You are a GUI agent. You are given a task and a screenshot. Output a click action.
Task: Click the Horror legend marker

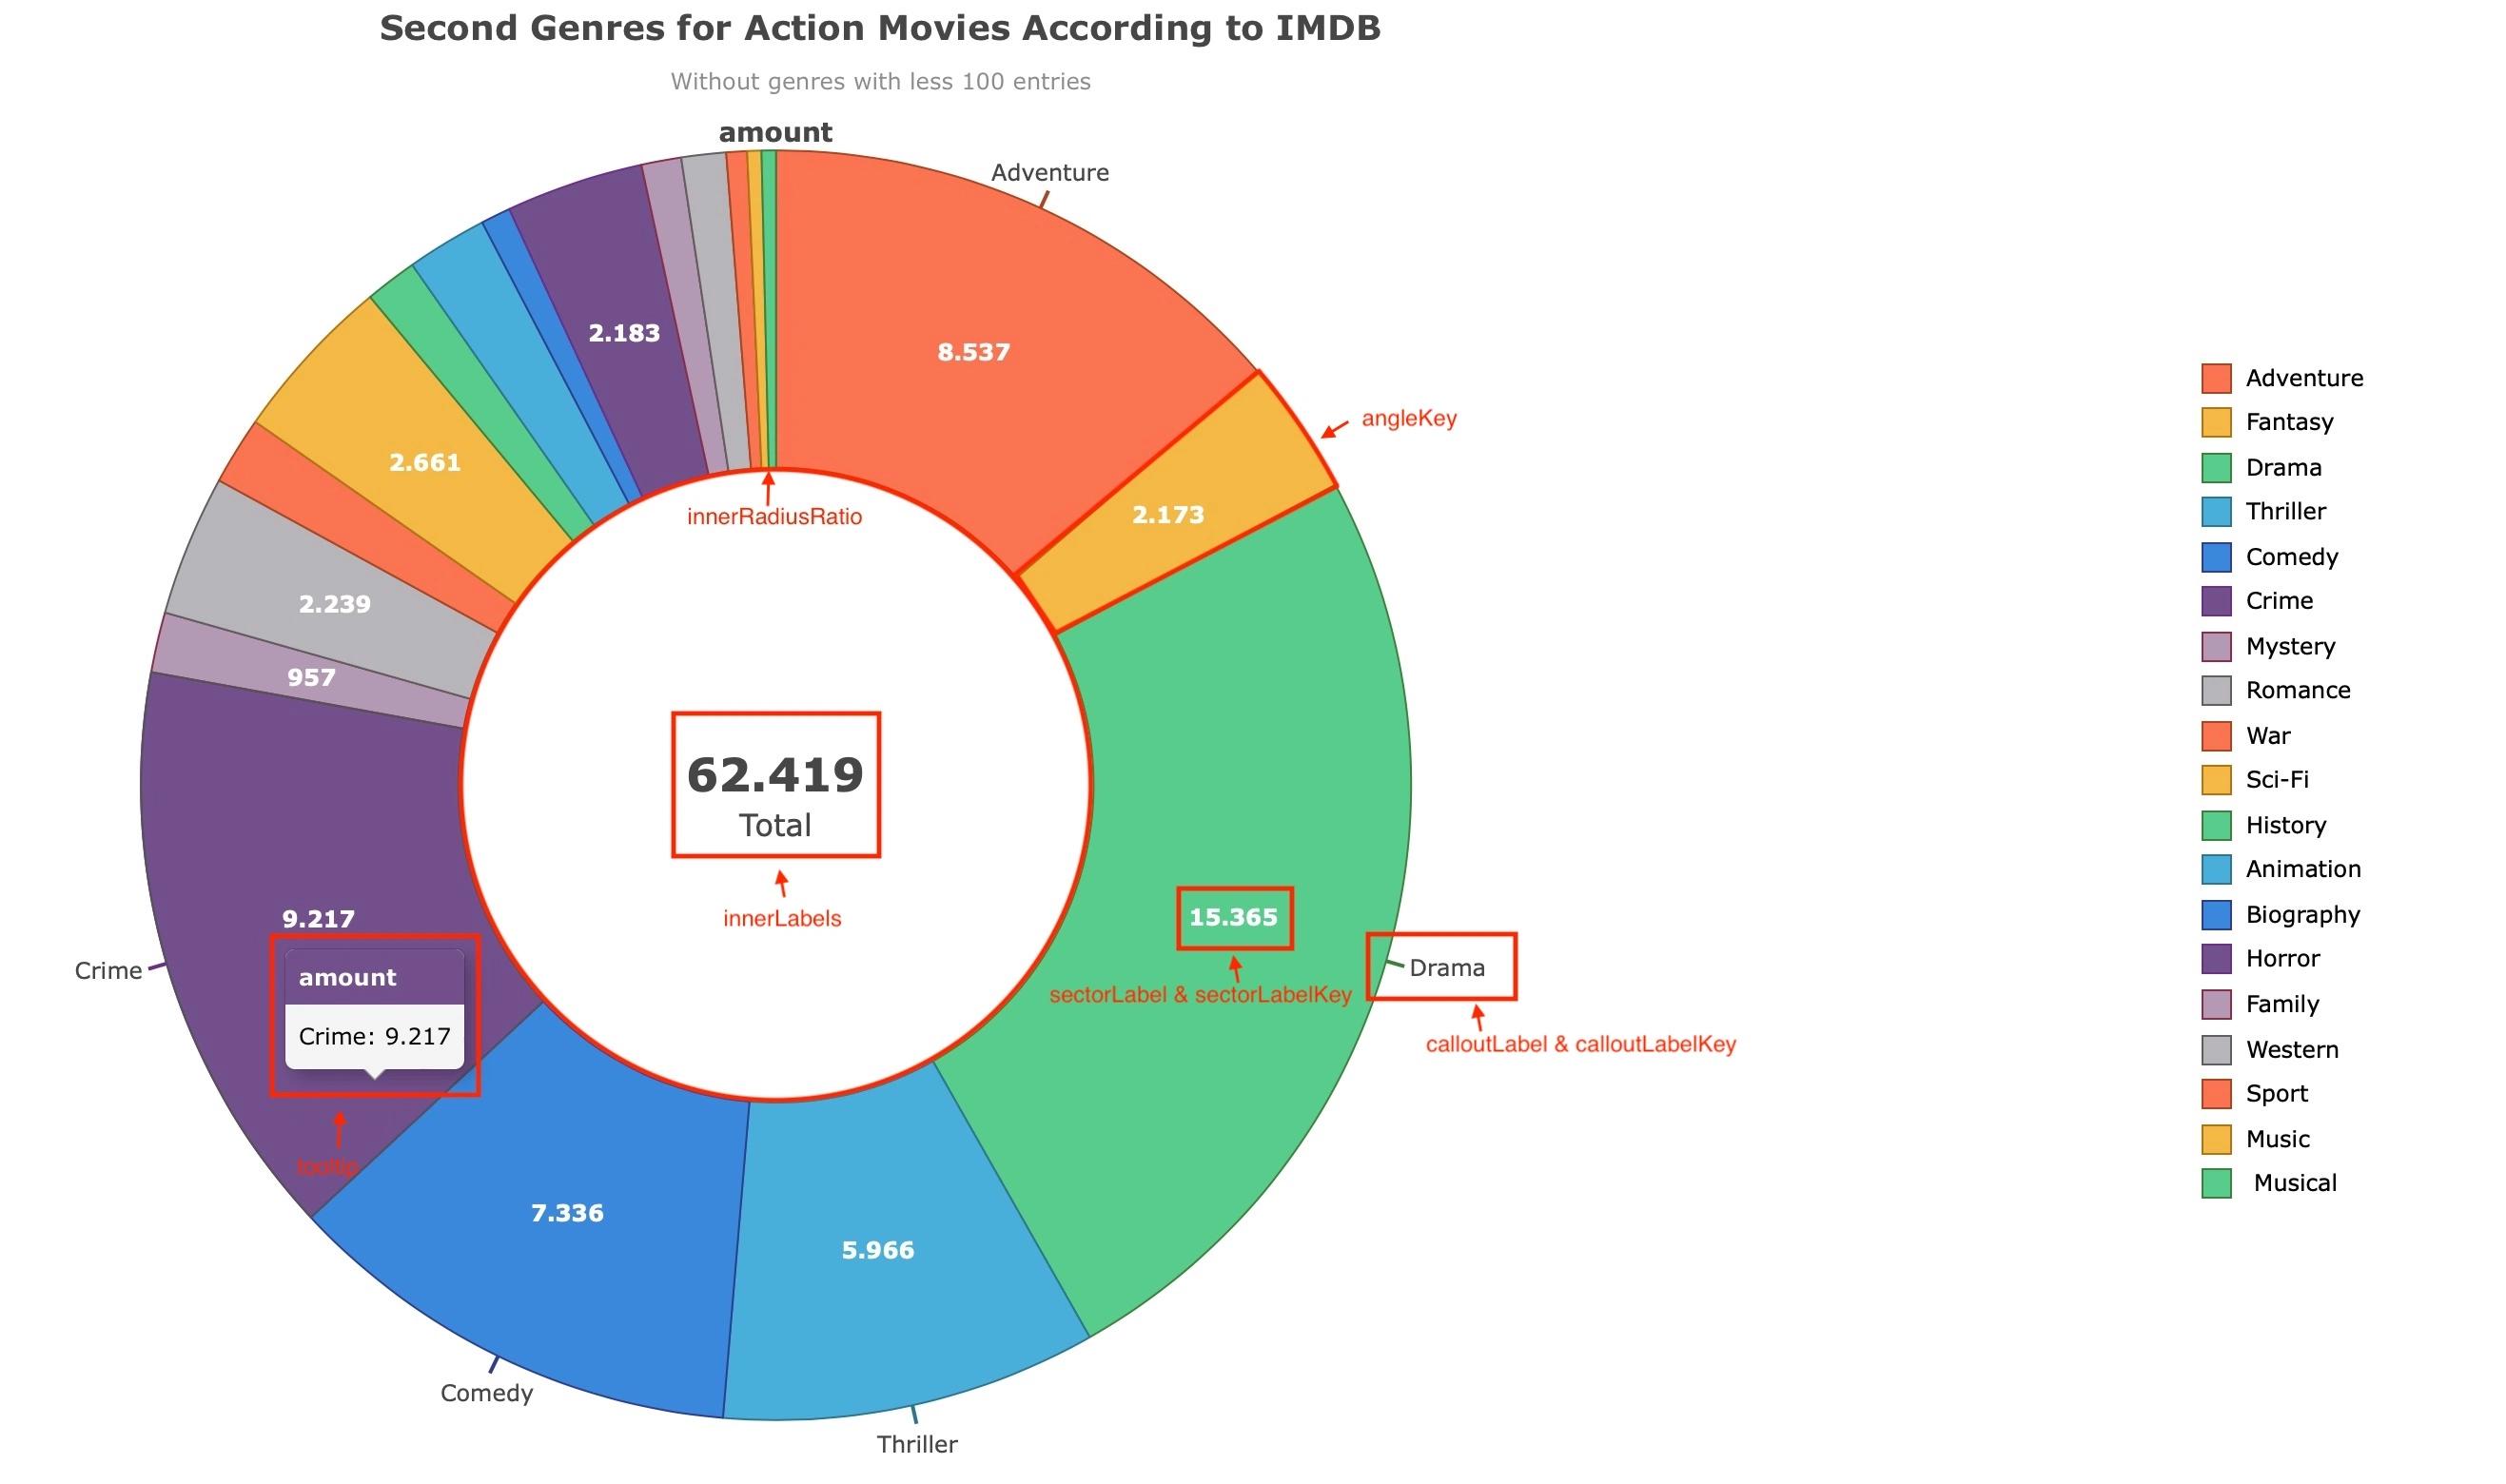2216,958
